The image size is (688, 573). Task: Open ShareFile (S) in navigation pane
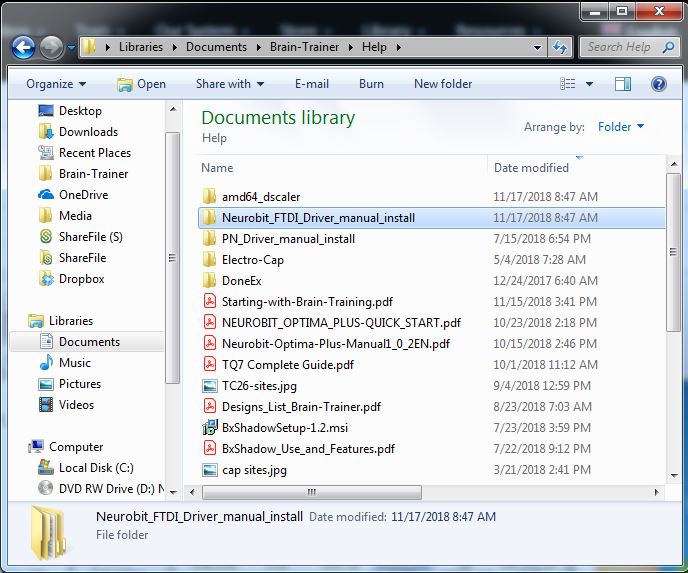point(81,237)
